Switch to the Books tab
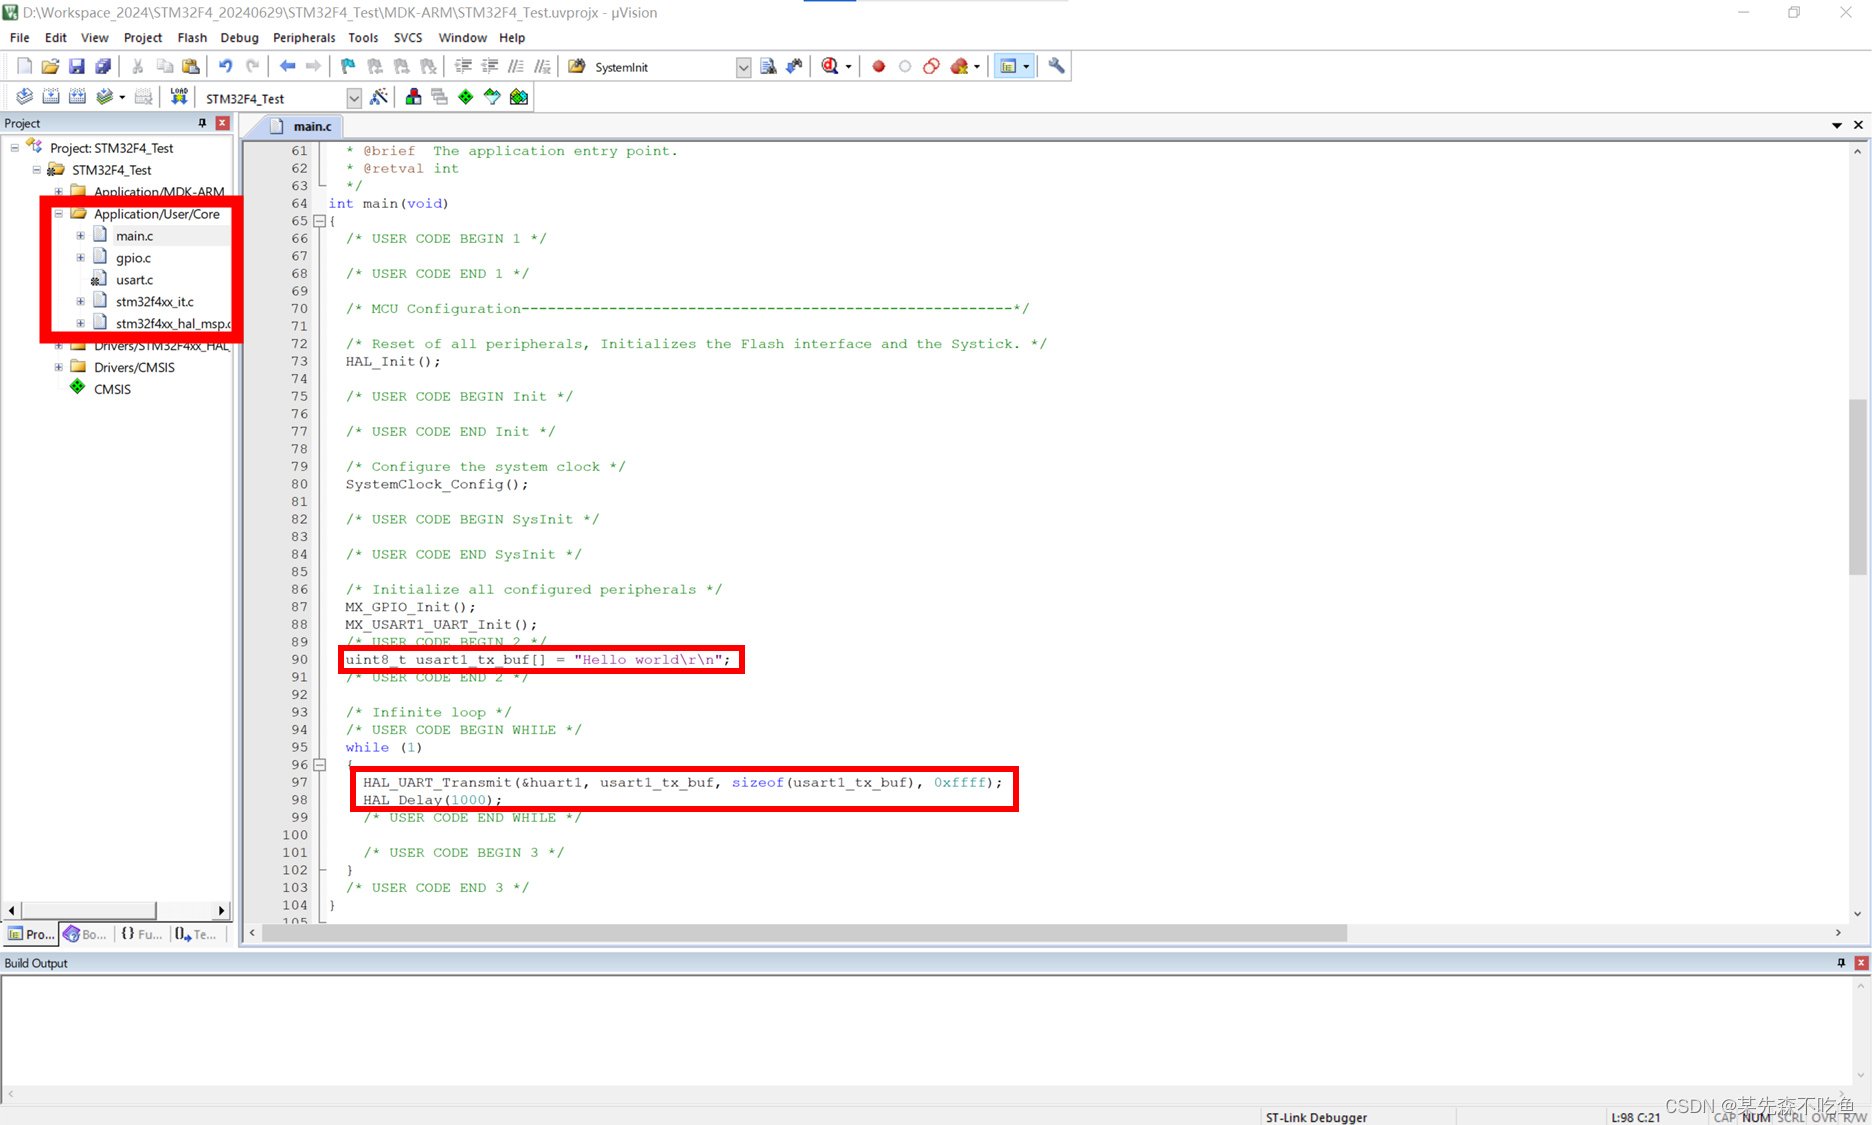Viewport: 1872px width, 1125px height. pyautogui.click(x=85, y=934)
